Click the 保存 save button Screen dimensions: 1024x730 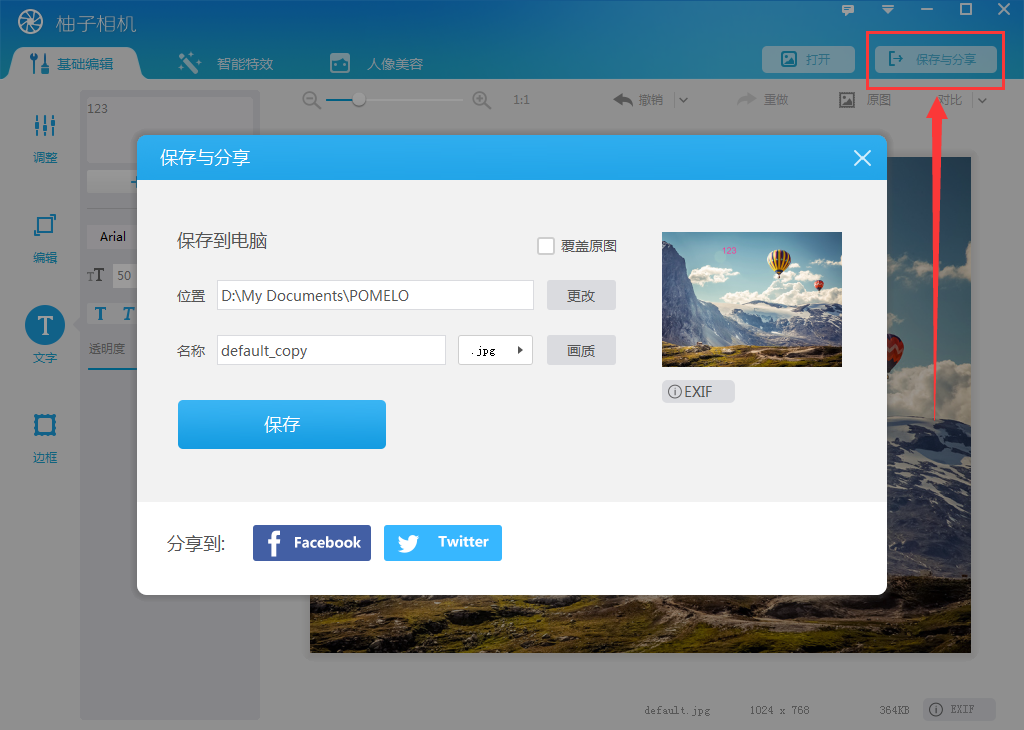point(281,424)
